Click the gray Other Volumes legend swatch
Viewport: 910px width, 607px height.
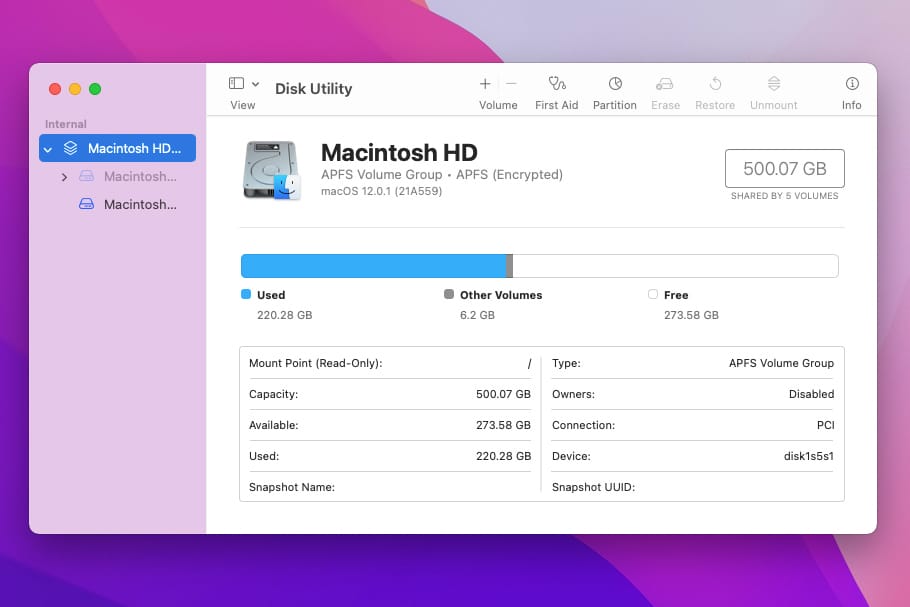coord(449,294)
